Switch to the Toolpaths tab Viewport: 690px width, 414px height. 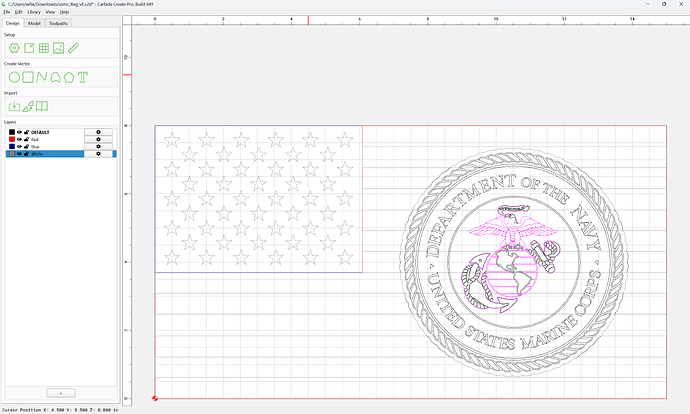click(x=58, y=23)
